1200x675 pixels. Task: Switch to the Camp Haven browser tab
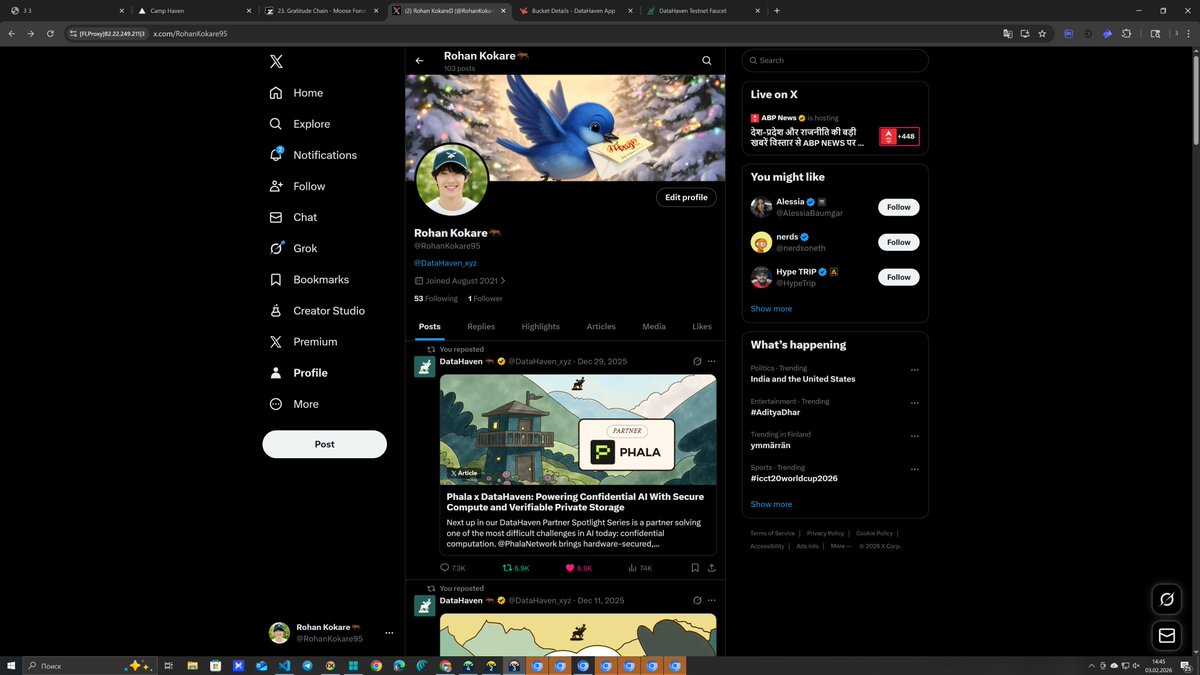click(x=195, y=10)
